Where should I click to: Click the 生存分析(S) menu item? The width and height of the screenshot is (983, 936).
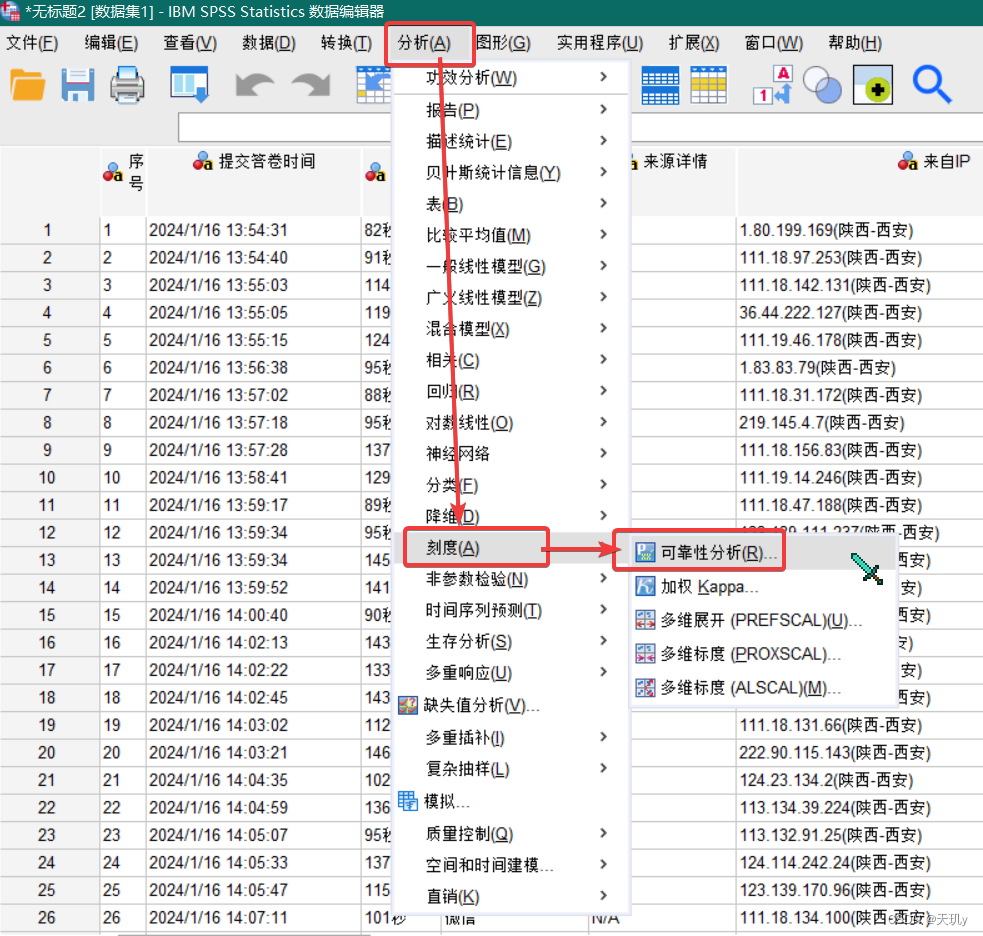pyautogui.click(x=468, y=641)
